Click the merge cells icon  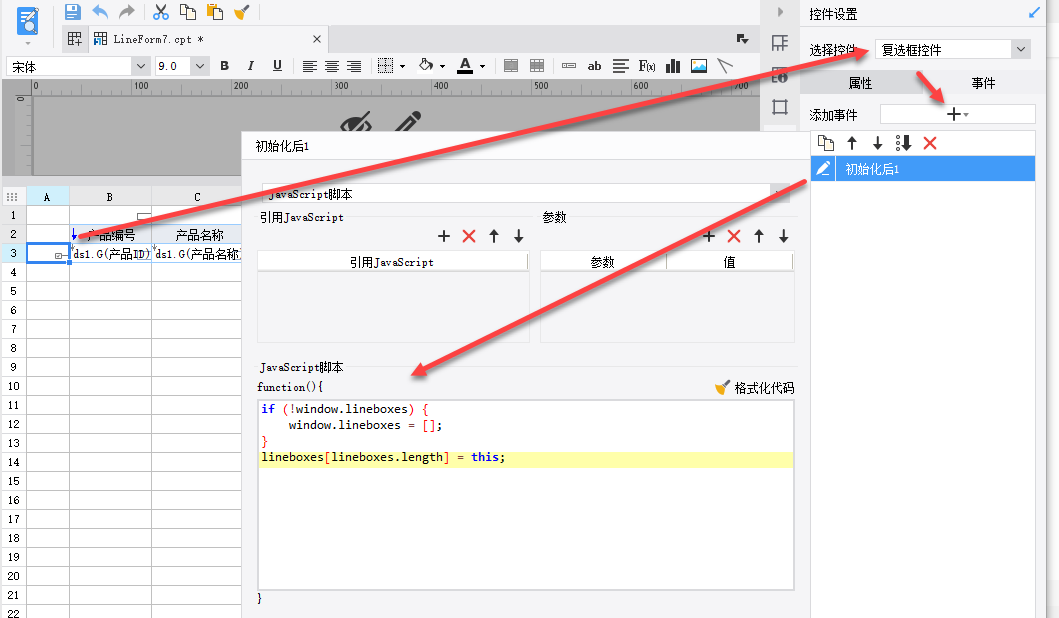[511, 66]
